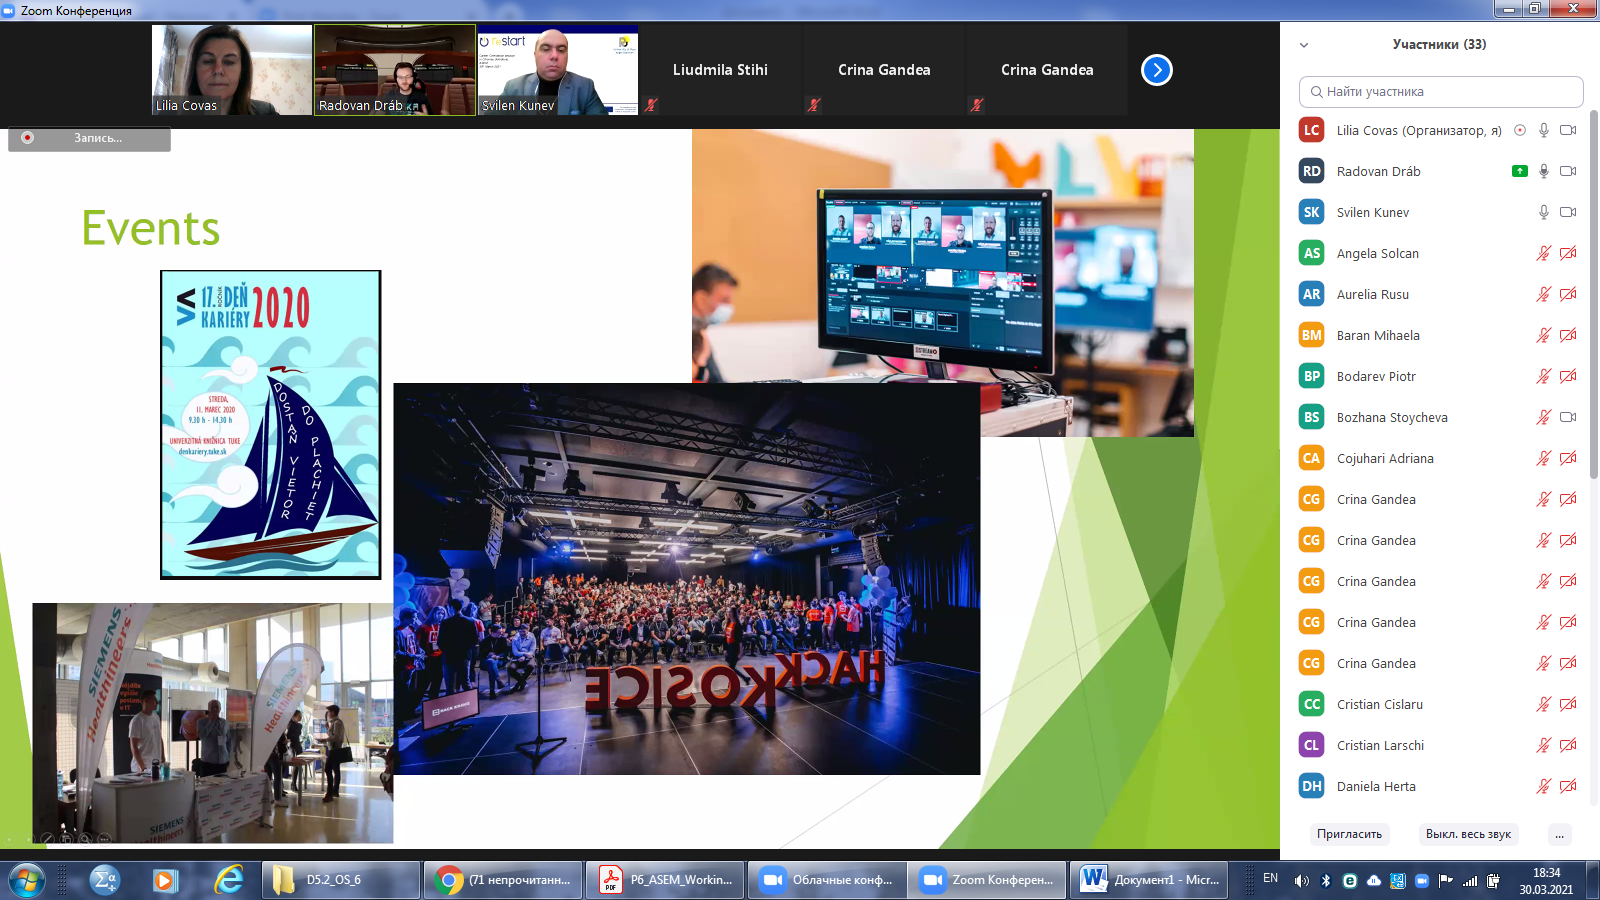Select participant Aurelia Rusu name
Viewport: 1600px width, 900px height.
(1372, 294)
